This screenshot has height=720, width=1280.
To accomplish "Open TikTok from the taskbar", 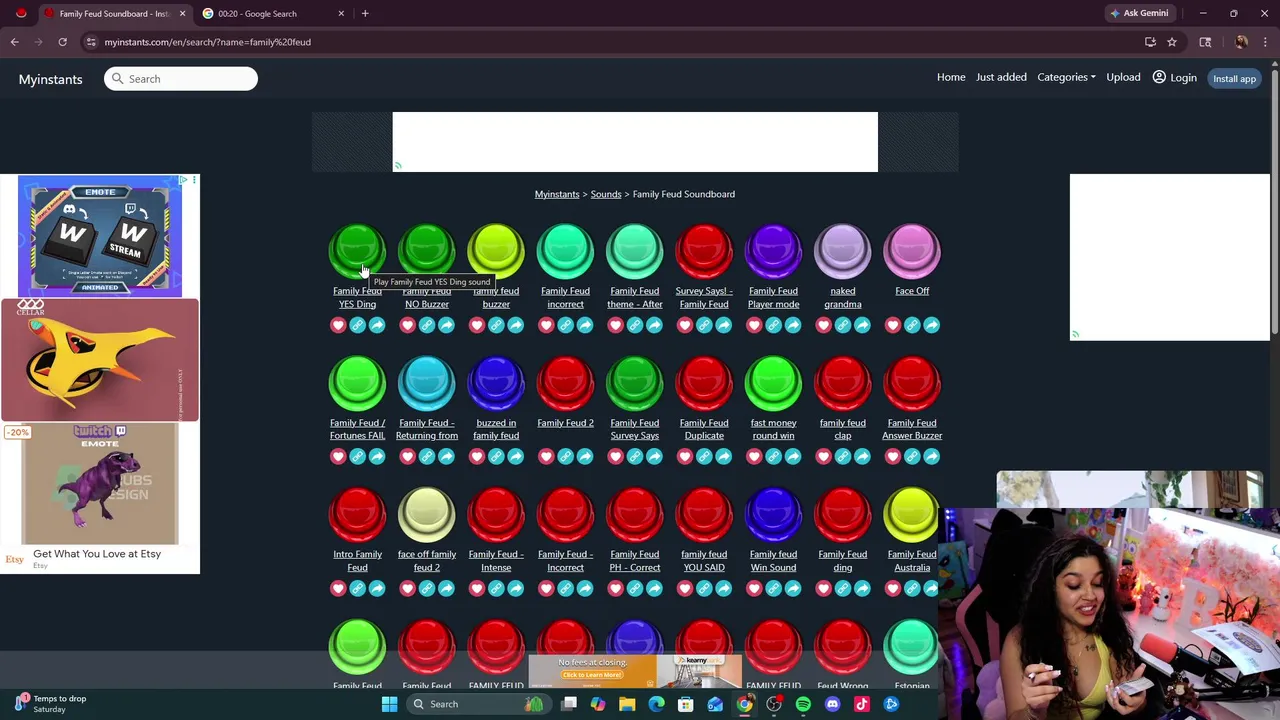I will (x=862, y=704).
